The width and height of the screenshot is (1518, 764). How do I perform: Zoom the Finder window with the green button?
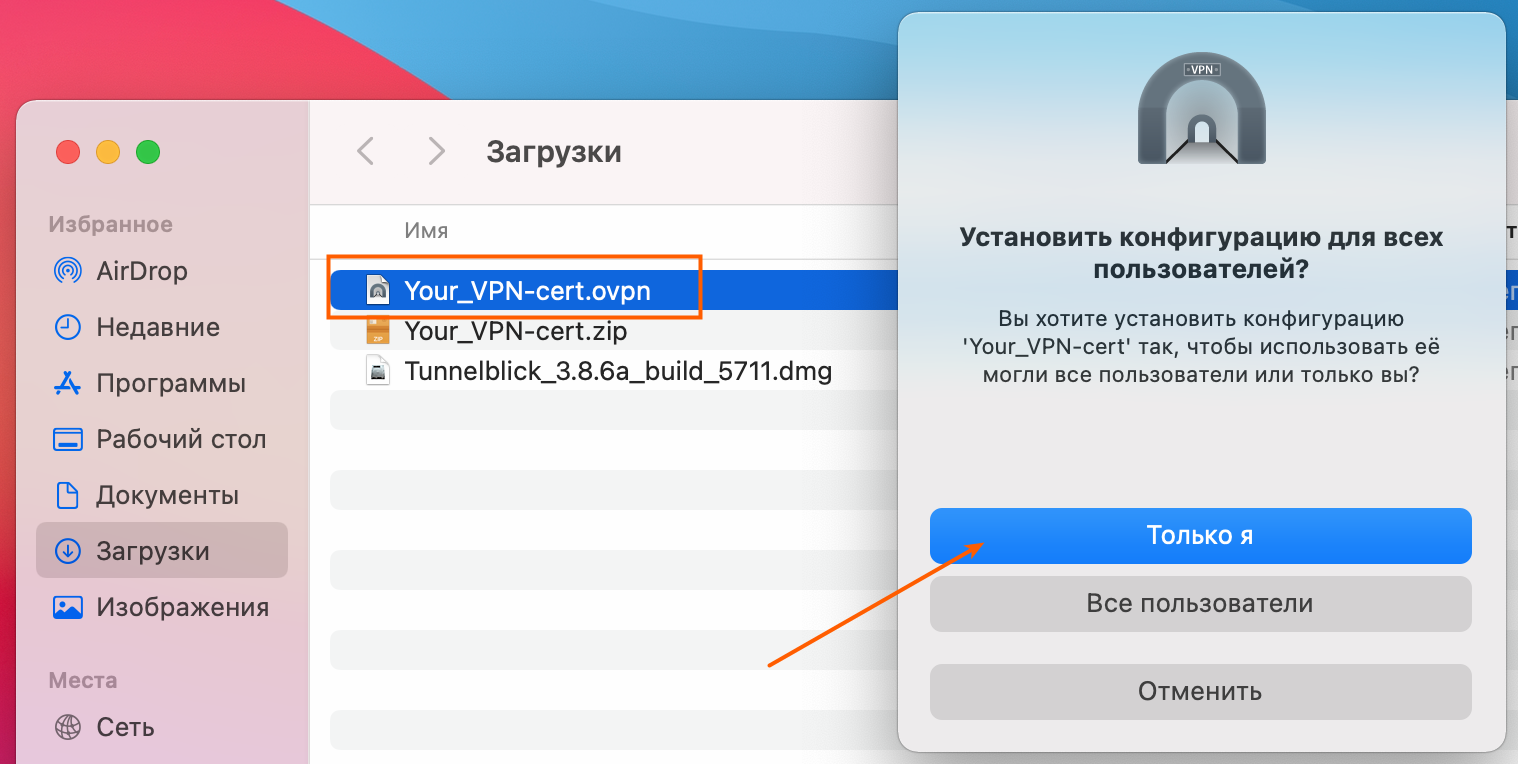click(148, 152)
